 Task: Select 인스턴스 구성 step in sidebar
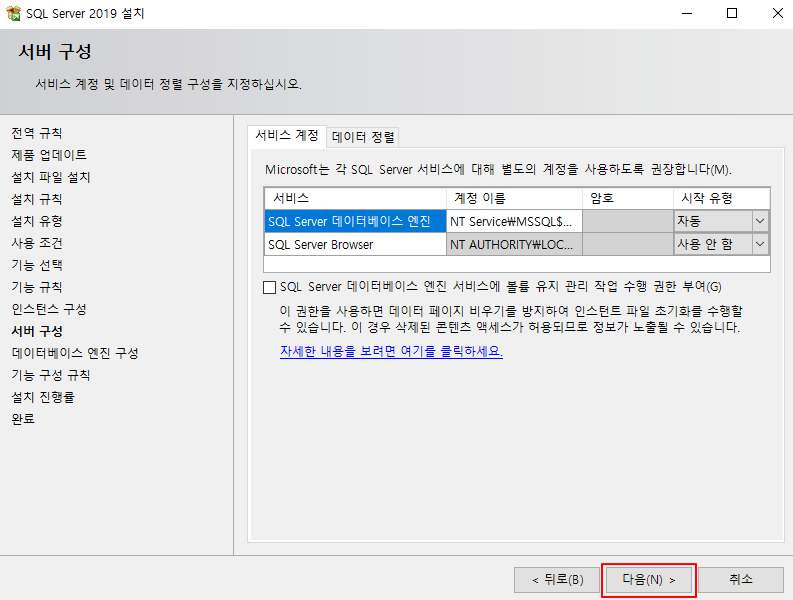pyautogui.click(x=49, y=309)
